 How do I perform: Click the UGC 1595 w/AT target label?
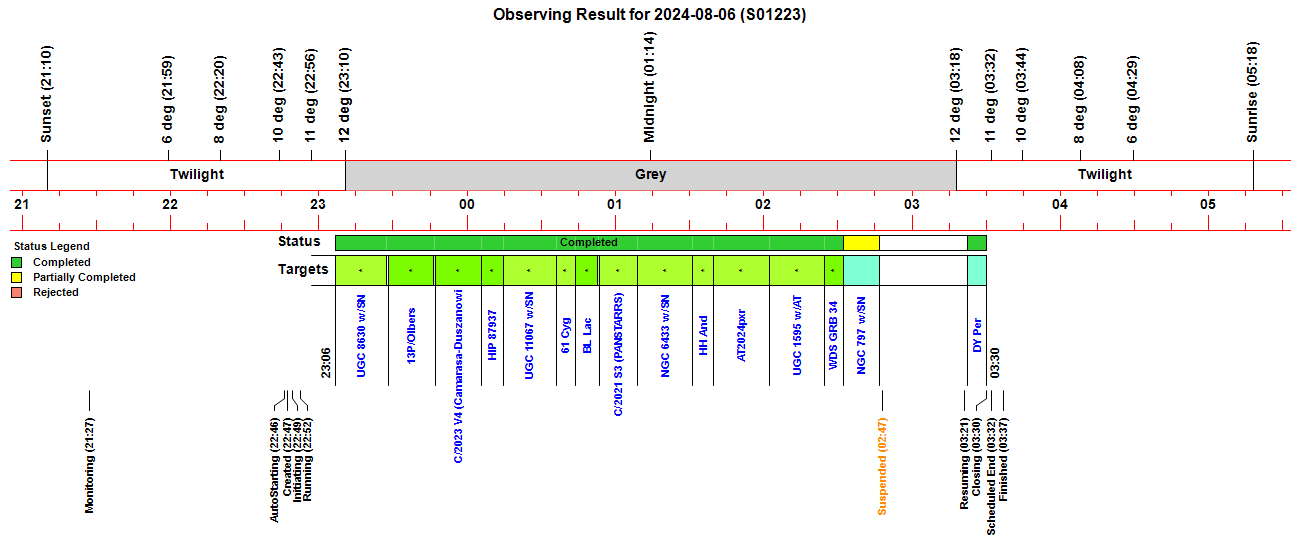(797, 338)
